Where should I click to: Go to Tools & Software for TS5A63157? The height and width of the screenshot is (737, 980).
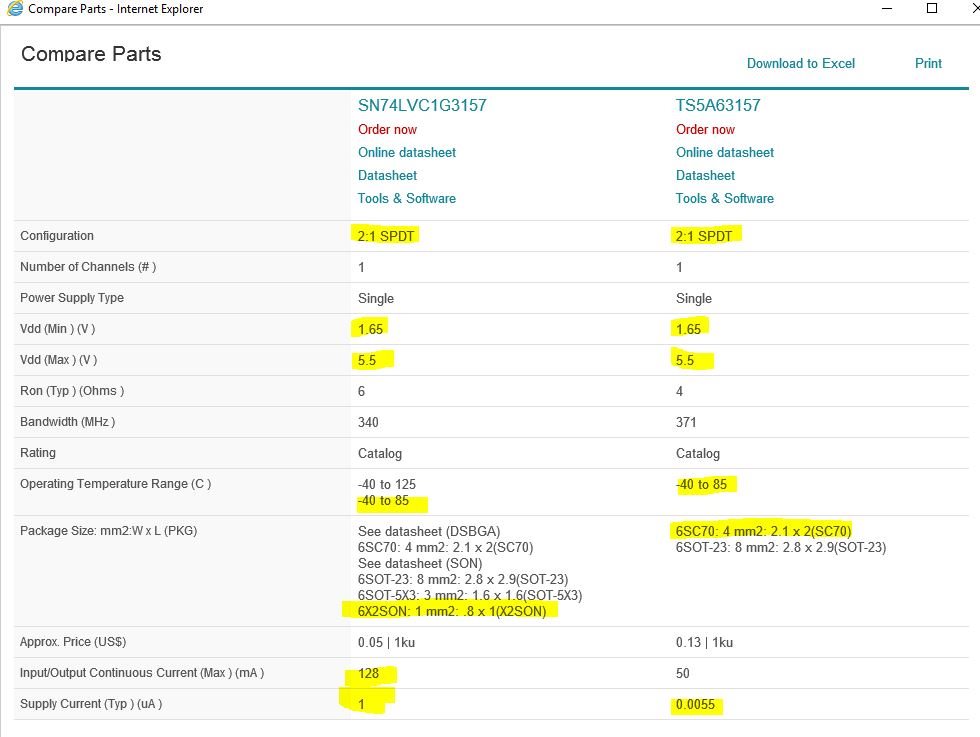[x=724, y=198]
